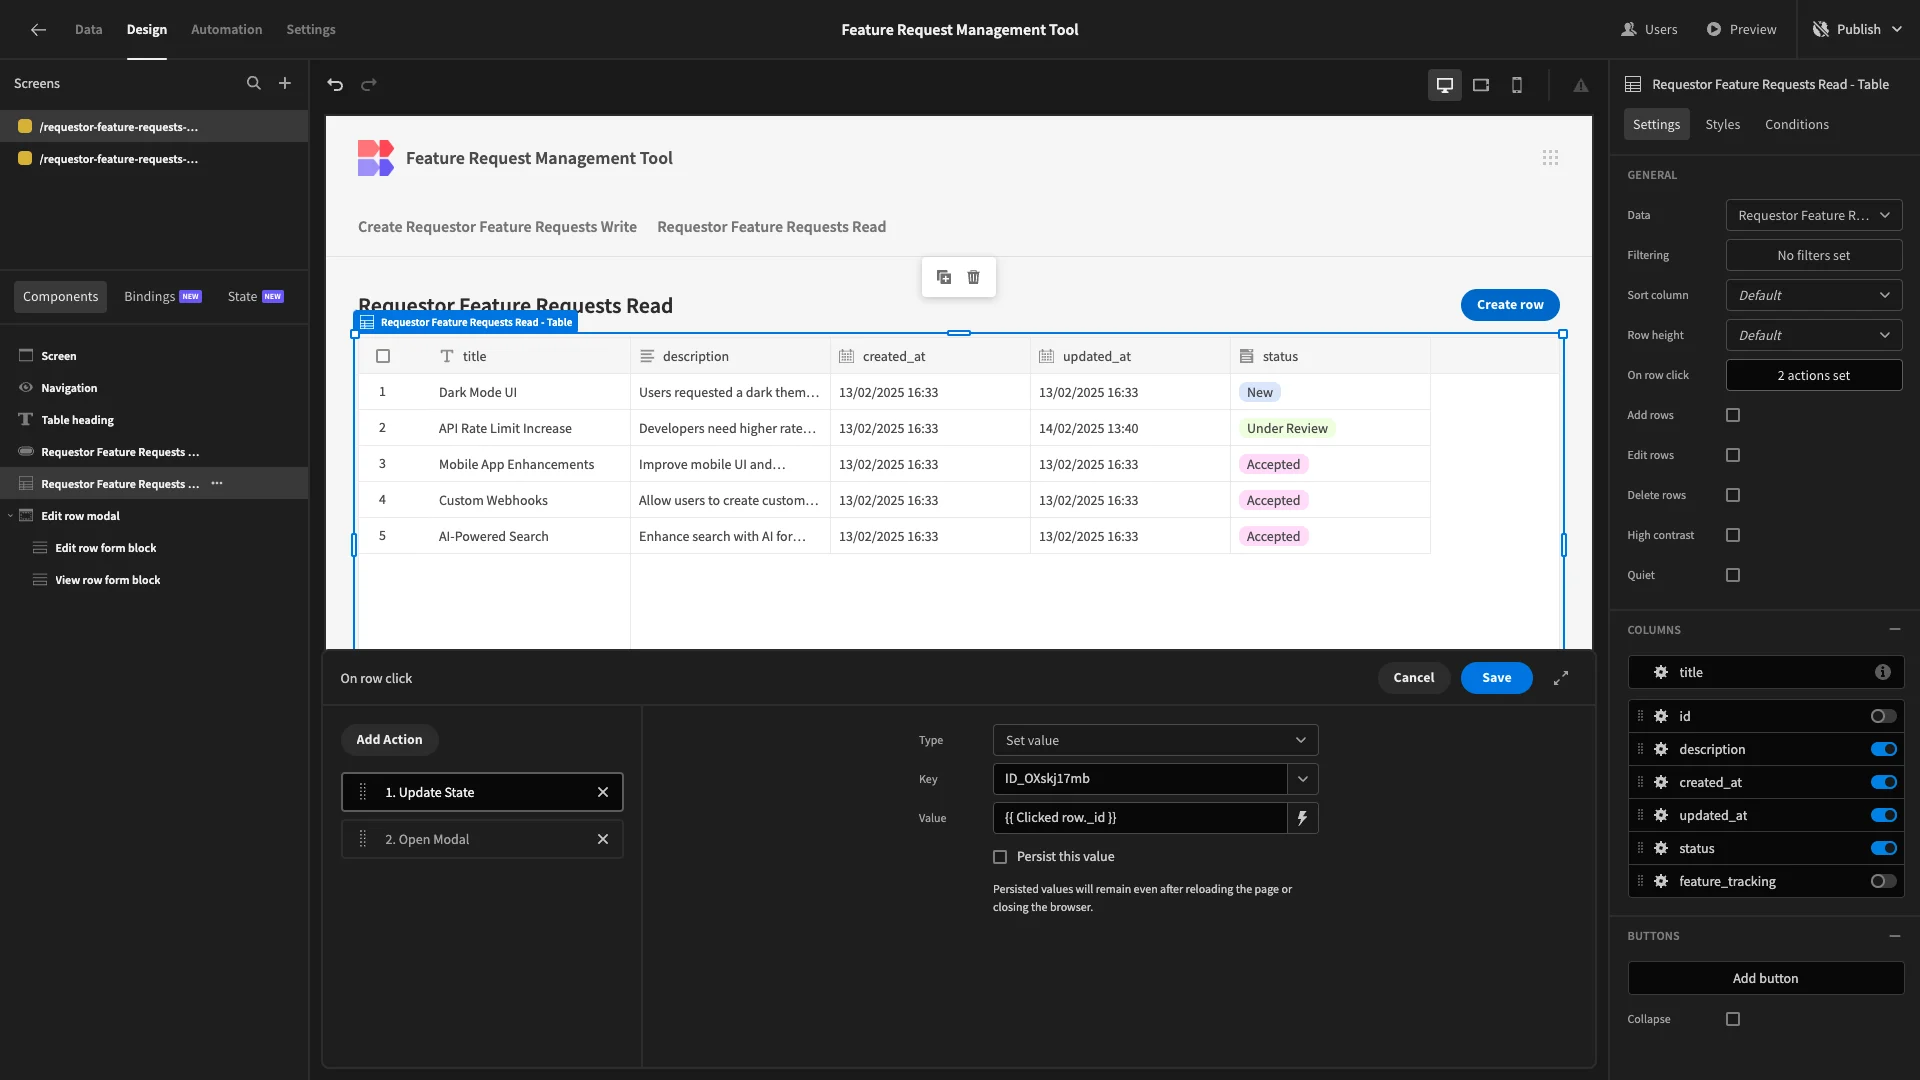Open the No filters set button
Screen dimensions: 1920x1080
click(x=1814, y=255)
